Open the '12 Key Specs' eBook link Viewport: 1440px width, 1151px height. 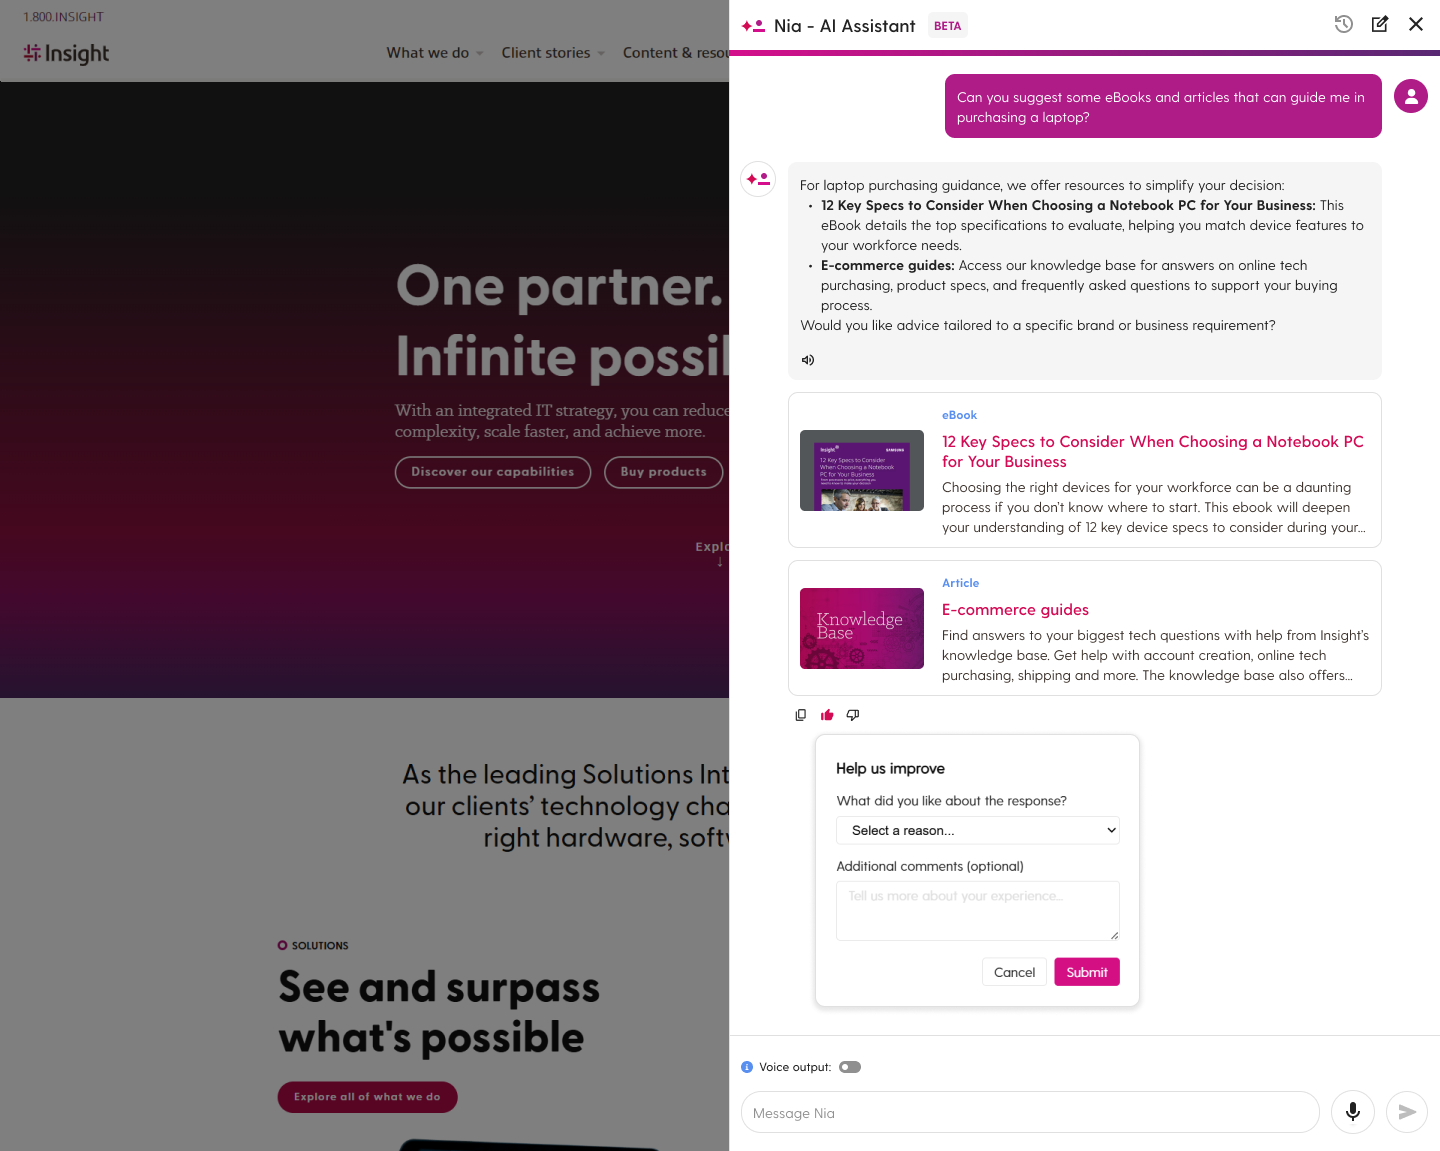(1152, 451)
